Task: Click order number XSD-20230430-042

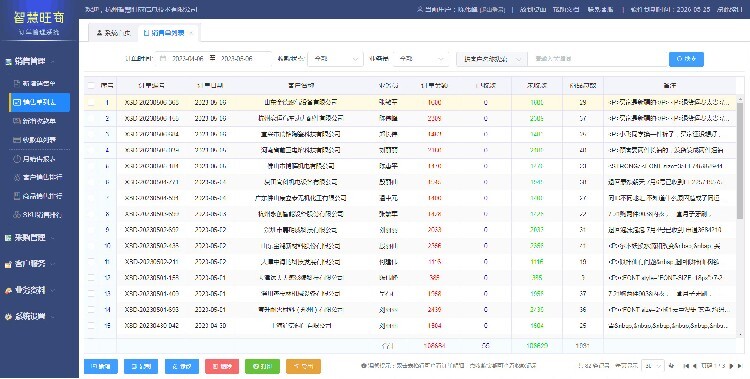Action: click(152, 325)
